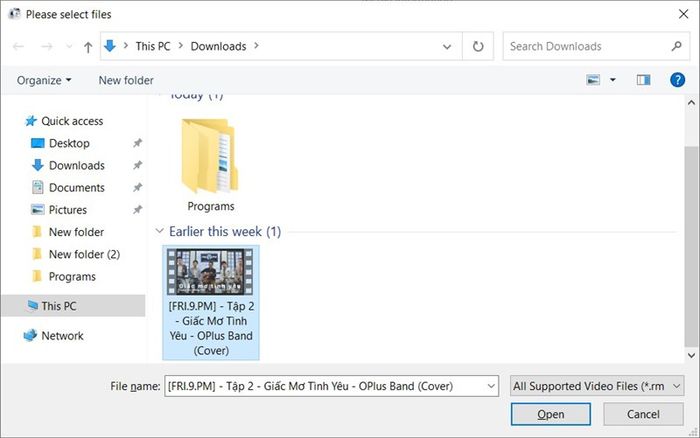
Task: Click the Programs folder label
Action: [x=211, y=206]
